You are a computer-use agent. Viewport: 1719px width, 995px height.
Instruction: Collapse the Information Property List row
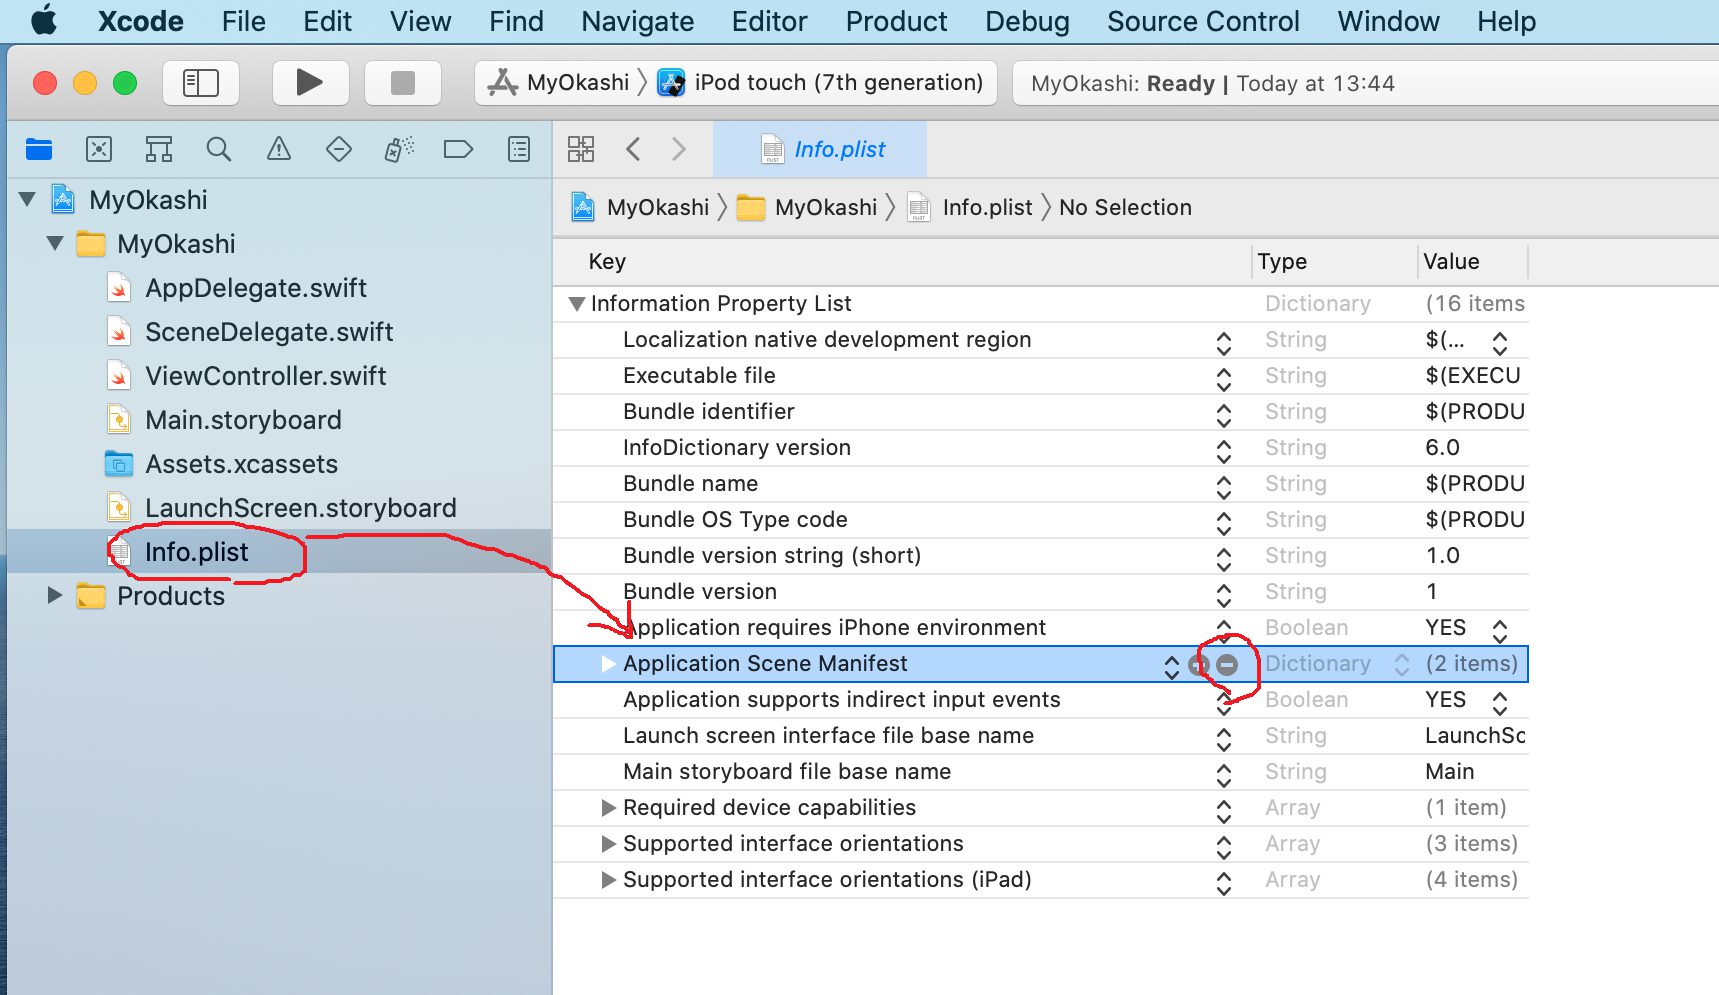577,303
